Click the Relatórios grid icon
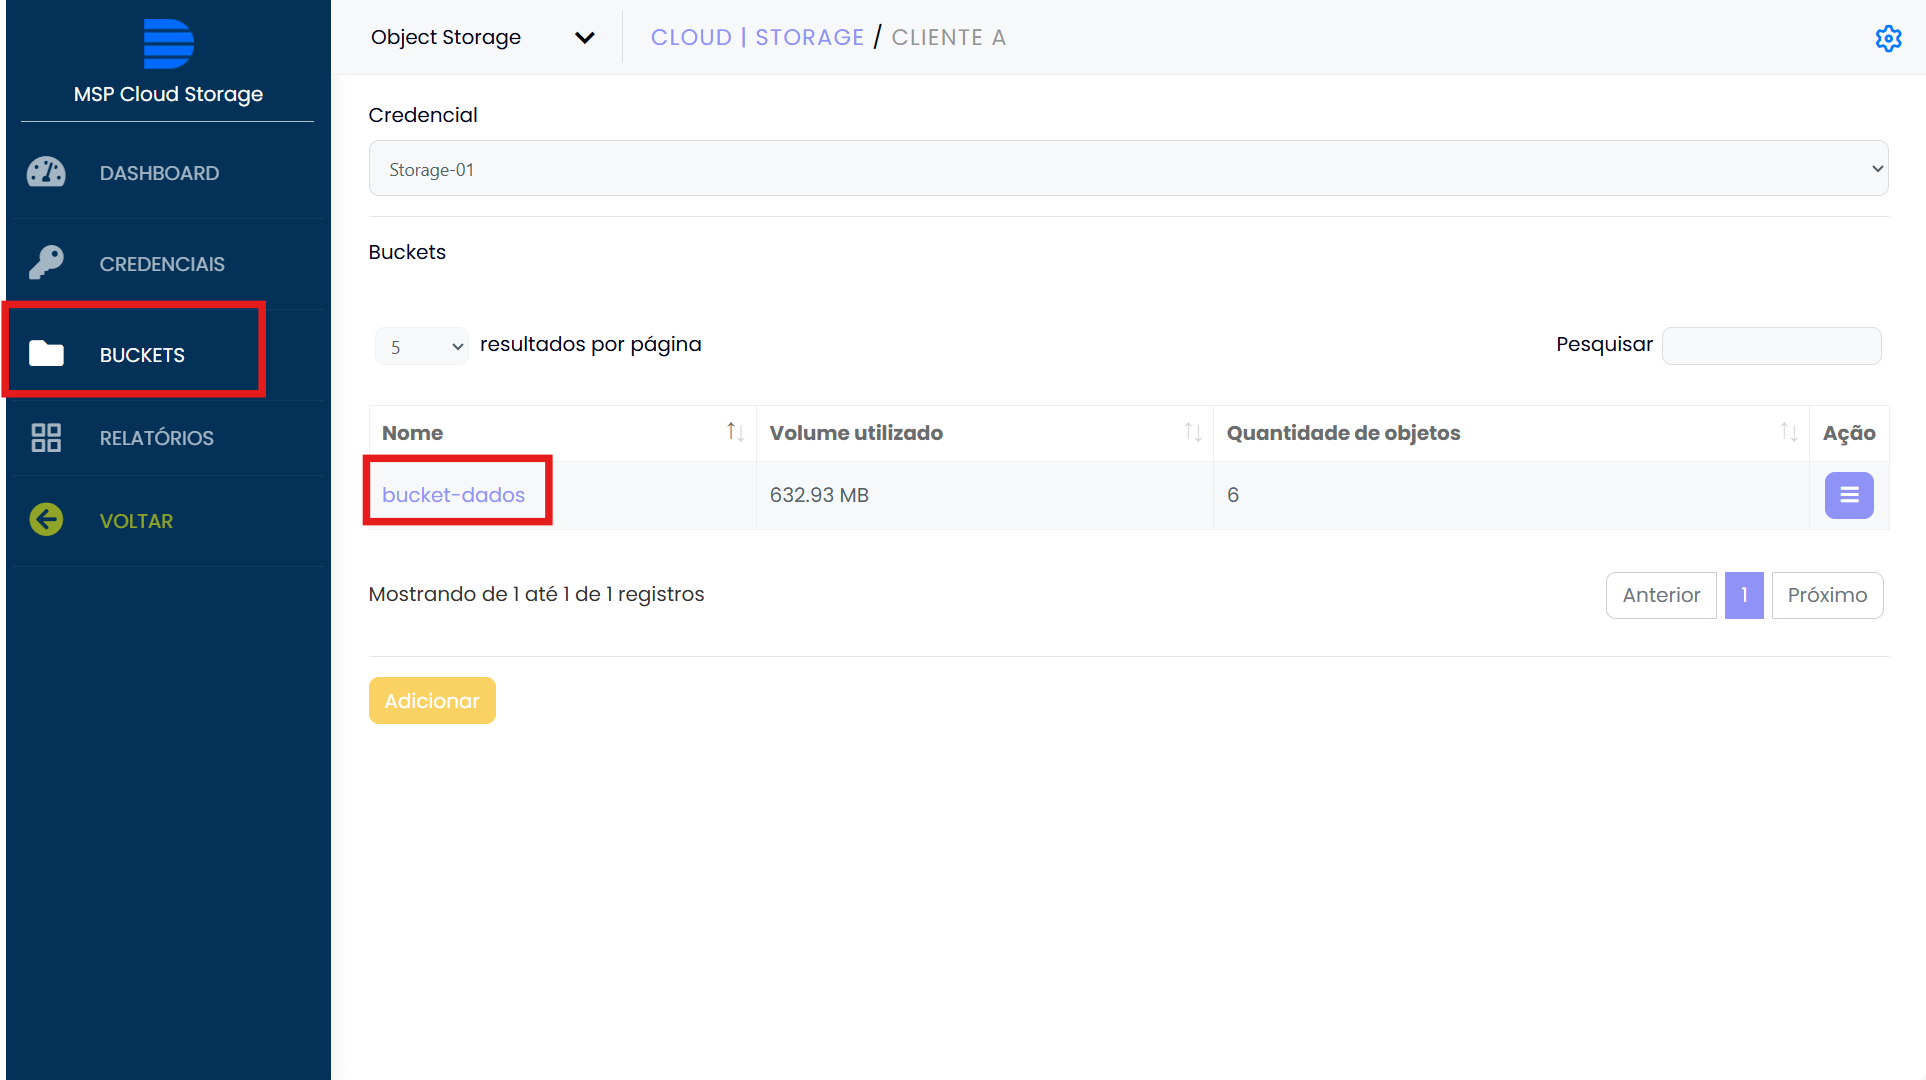The image size is (1926, 1080). coord(46,438)
